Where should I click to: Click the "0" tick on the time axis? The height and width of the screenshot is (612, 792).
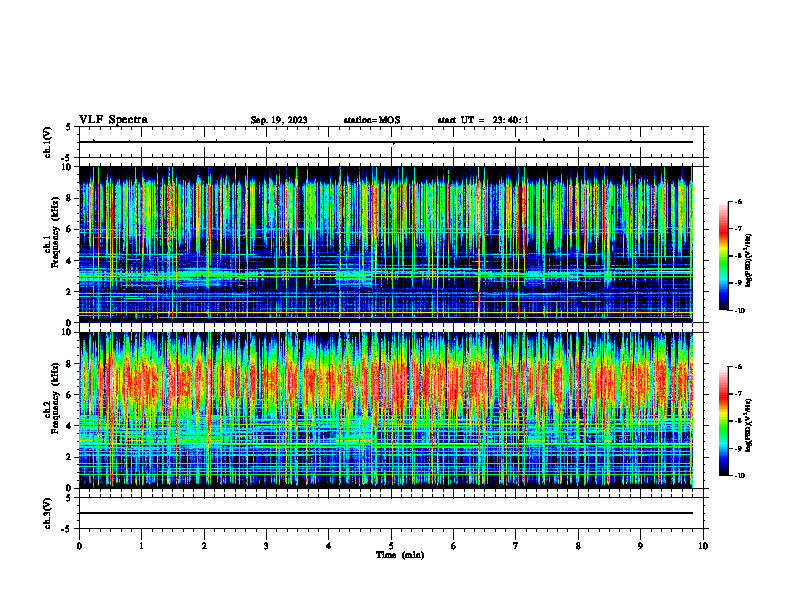point(79,546)
